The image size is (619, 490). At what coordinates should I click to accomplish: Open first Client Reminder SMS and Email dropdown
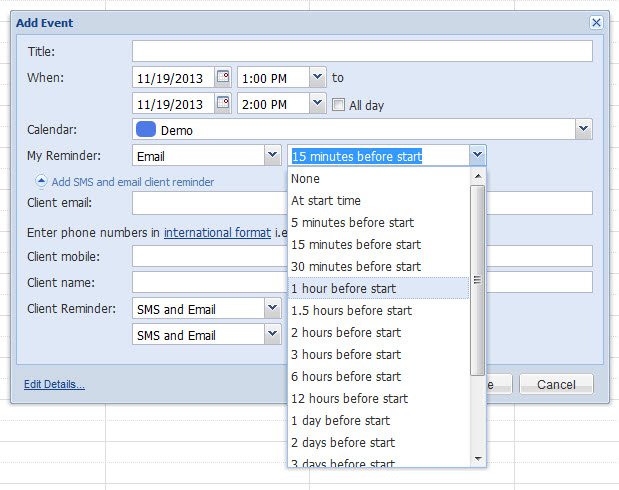click(273, 308)
